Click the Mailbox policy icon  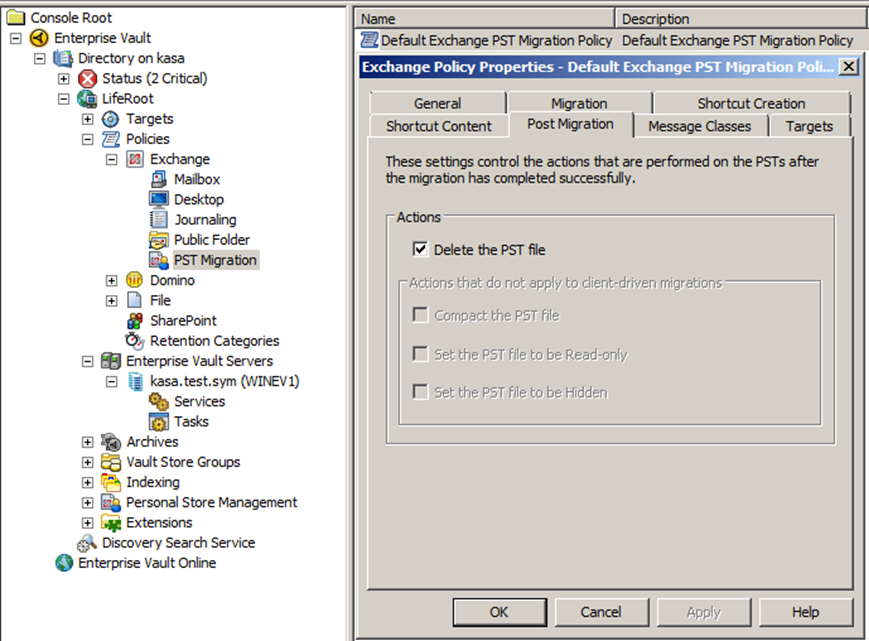click(x=159, y=179)
